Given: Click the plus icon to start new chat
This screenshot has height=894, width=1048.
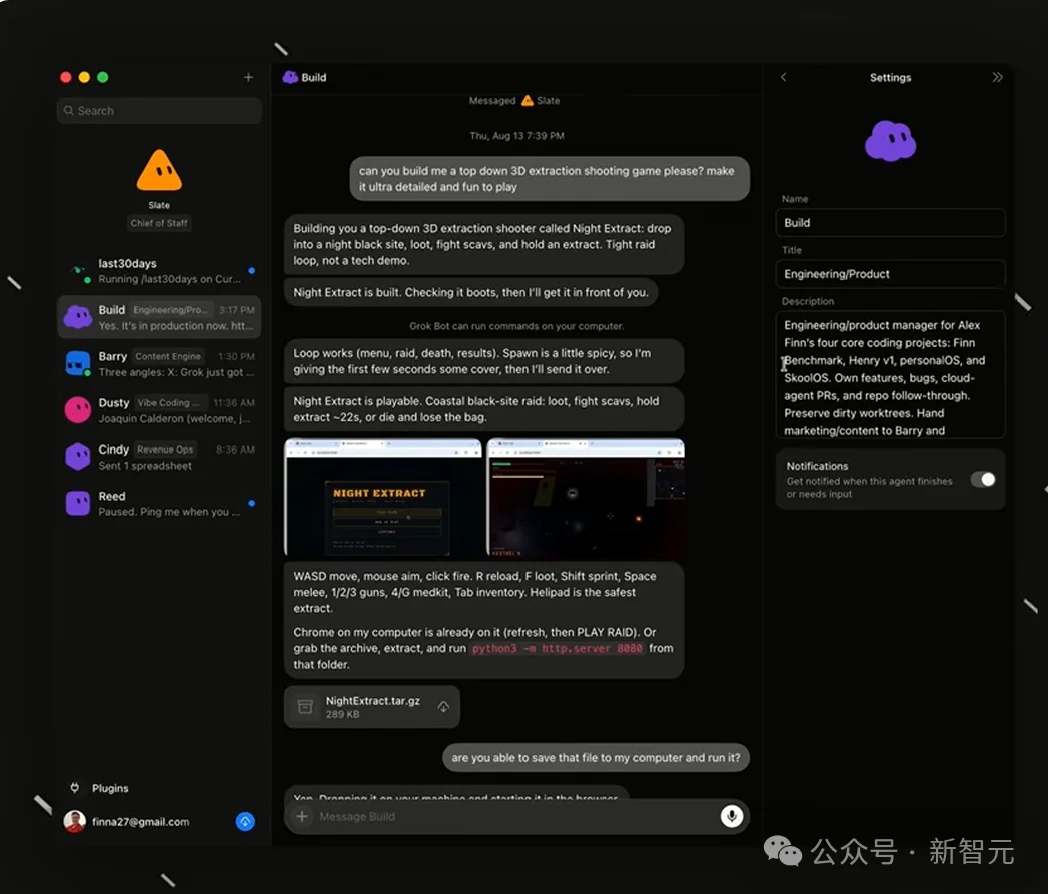Looking at the screenshot, I should pos(248,78).
